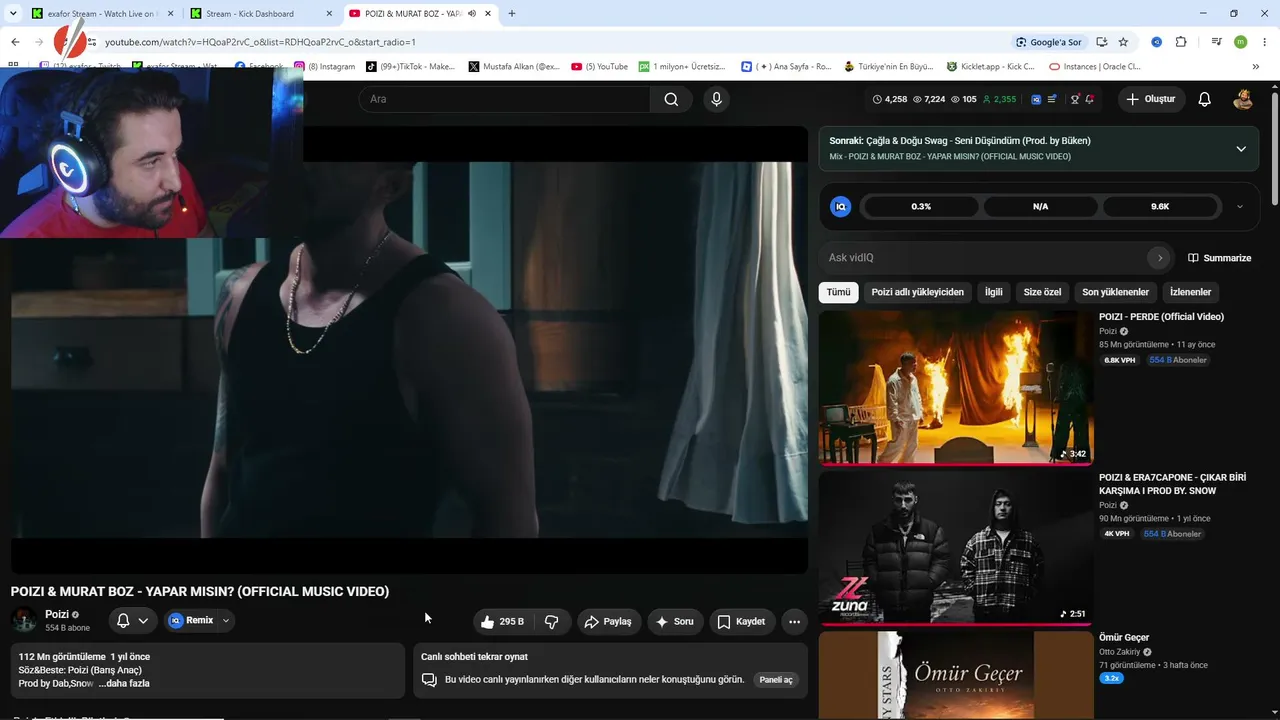Open the 'POIZI - PERDE (Official Video)' thumbnail
This screenshot has width=1280, height=720.
click(956, 388)
